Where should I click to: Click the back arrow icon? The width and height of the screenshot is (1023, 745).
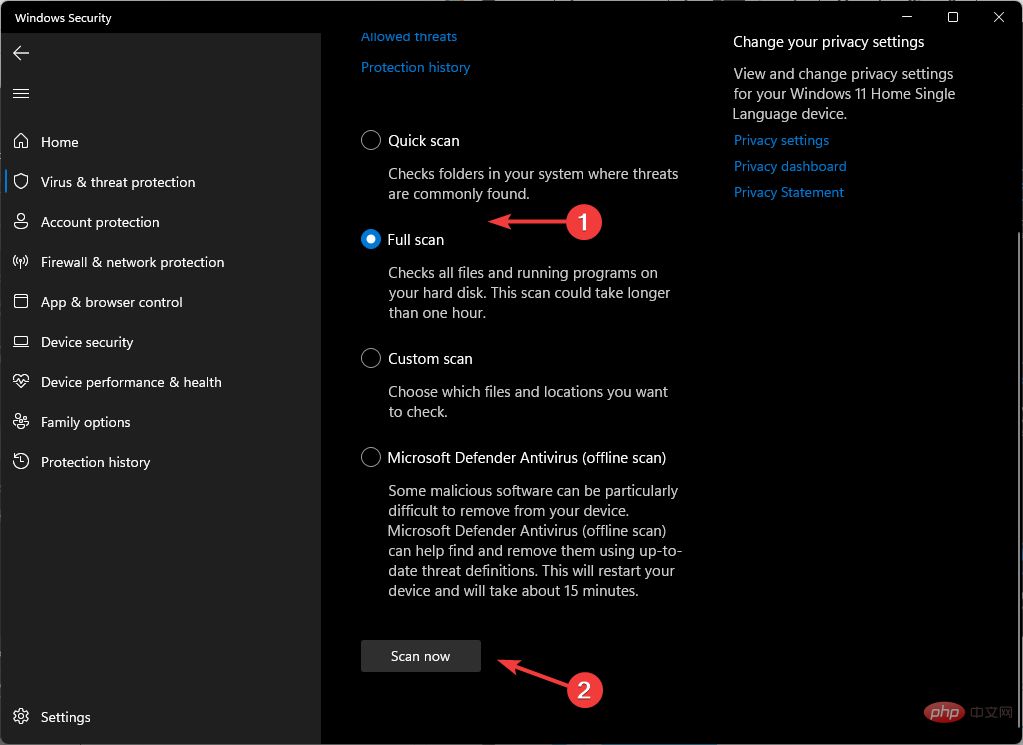point(21,53)
